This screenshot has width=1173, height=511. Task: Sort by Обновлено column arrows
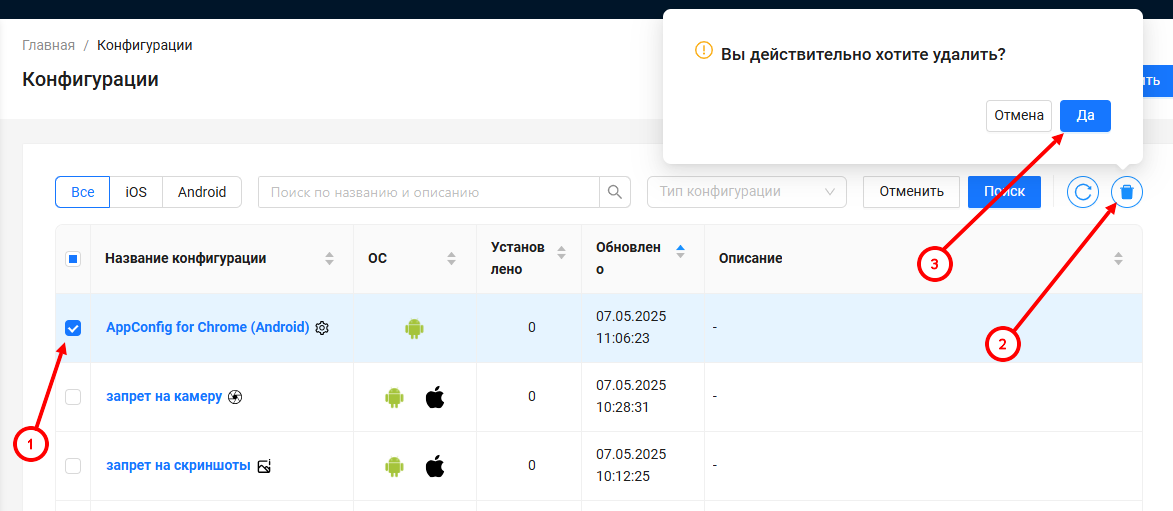[x=681, y=252]
